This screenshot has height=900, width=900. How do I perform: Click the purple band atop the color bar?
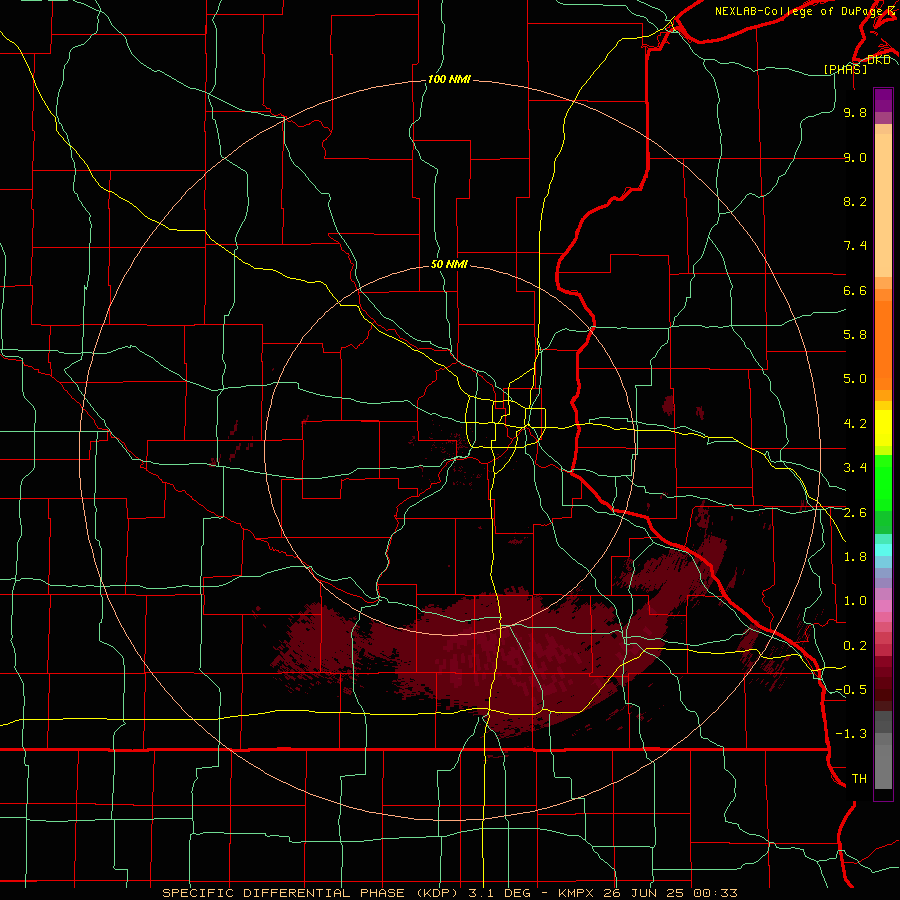(883, 100)
